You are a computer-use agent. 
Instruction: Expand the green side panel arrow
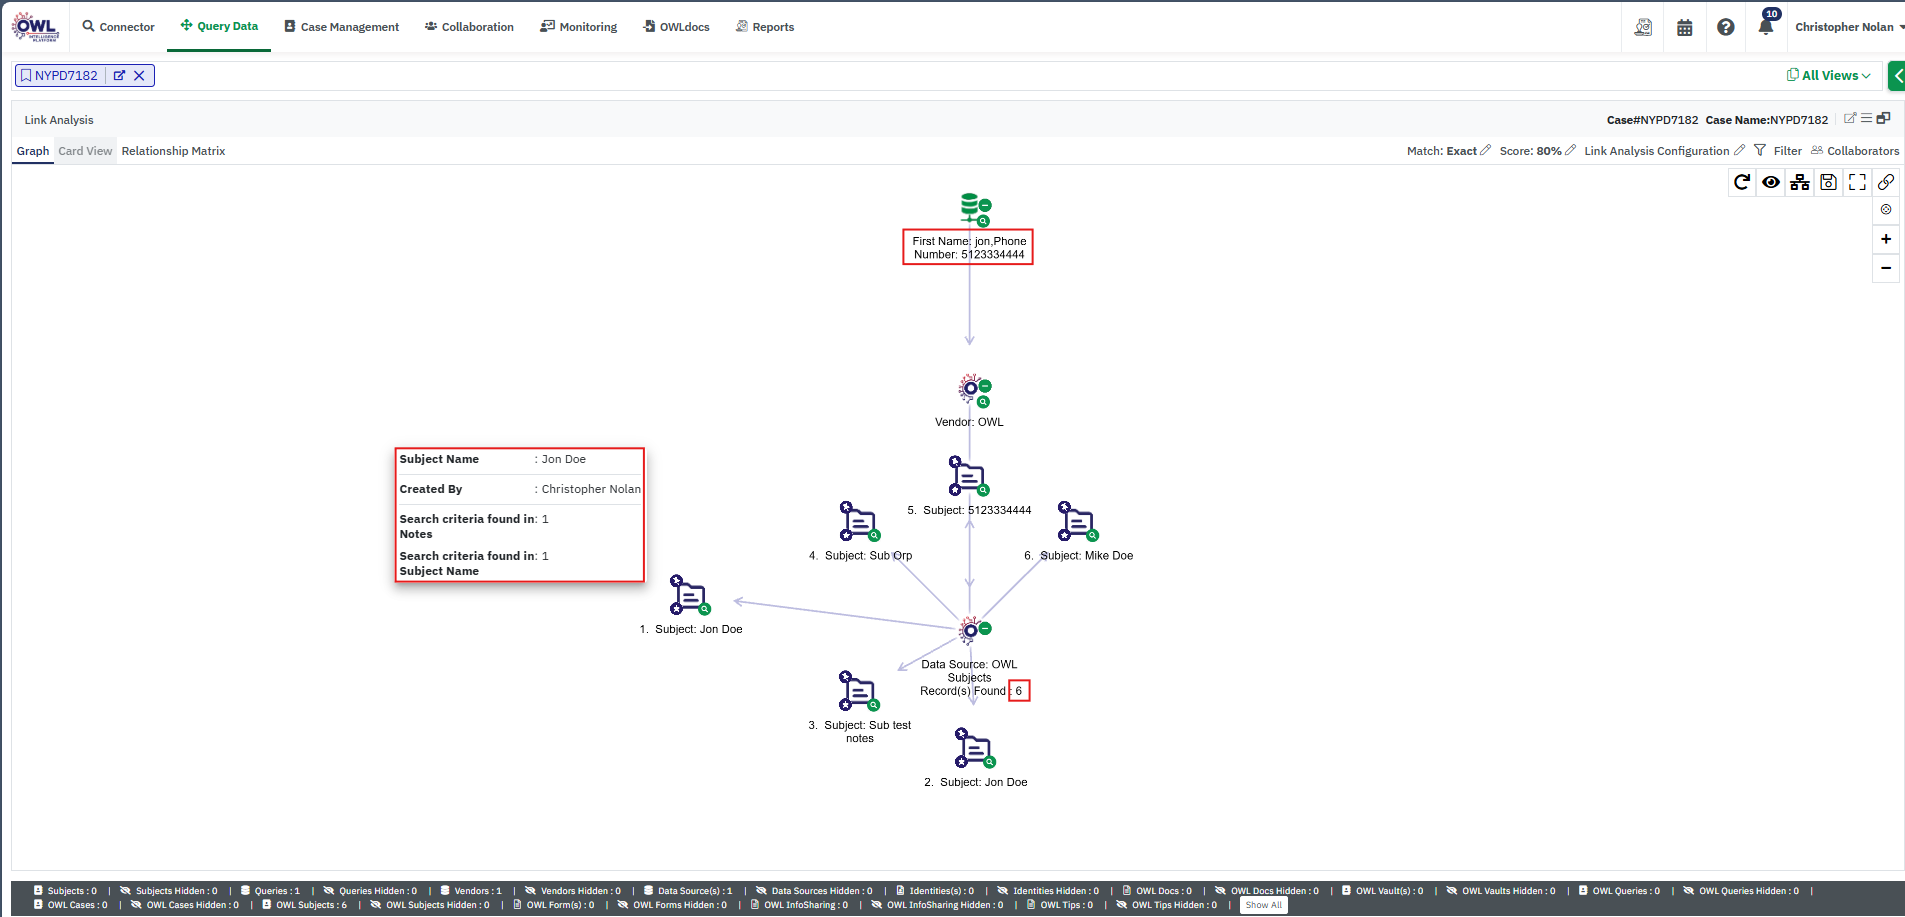(1896, 76)
